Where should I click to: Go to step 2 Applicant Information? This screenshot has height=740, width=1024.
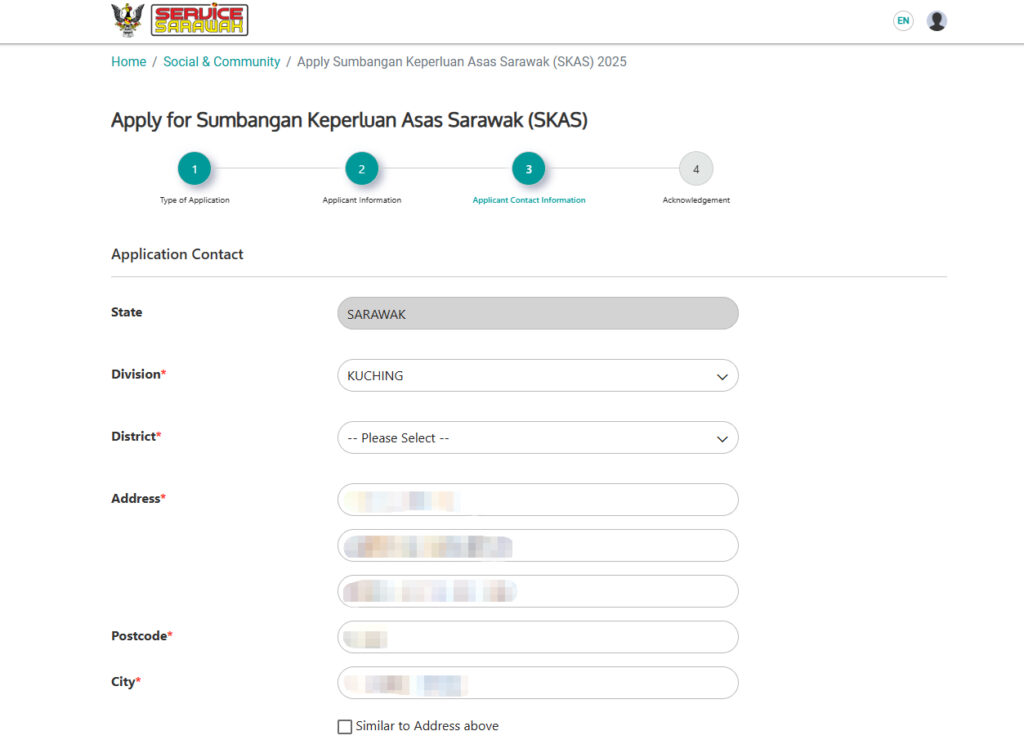click(x=362, y=169)
